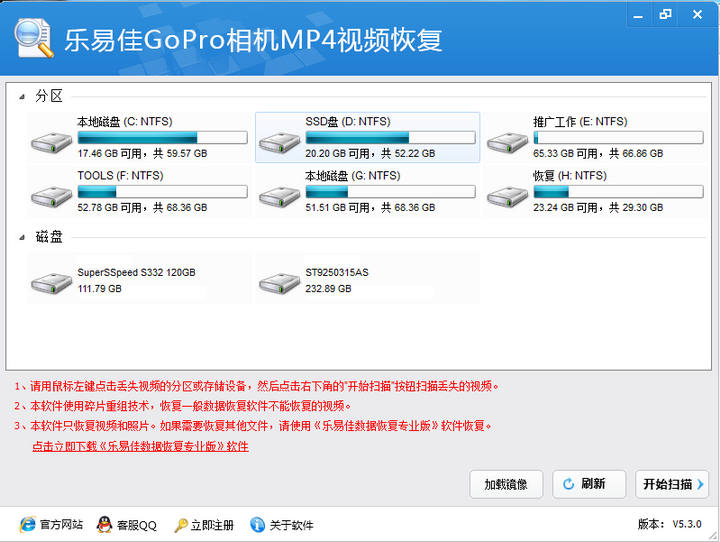Click the magnifier logo in the title bar
This screenshot has height=542, width=720.
(34, 38)
